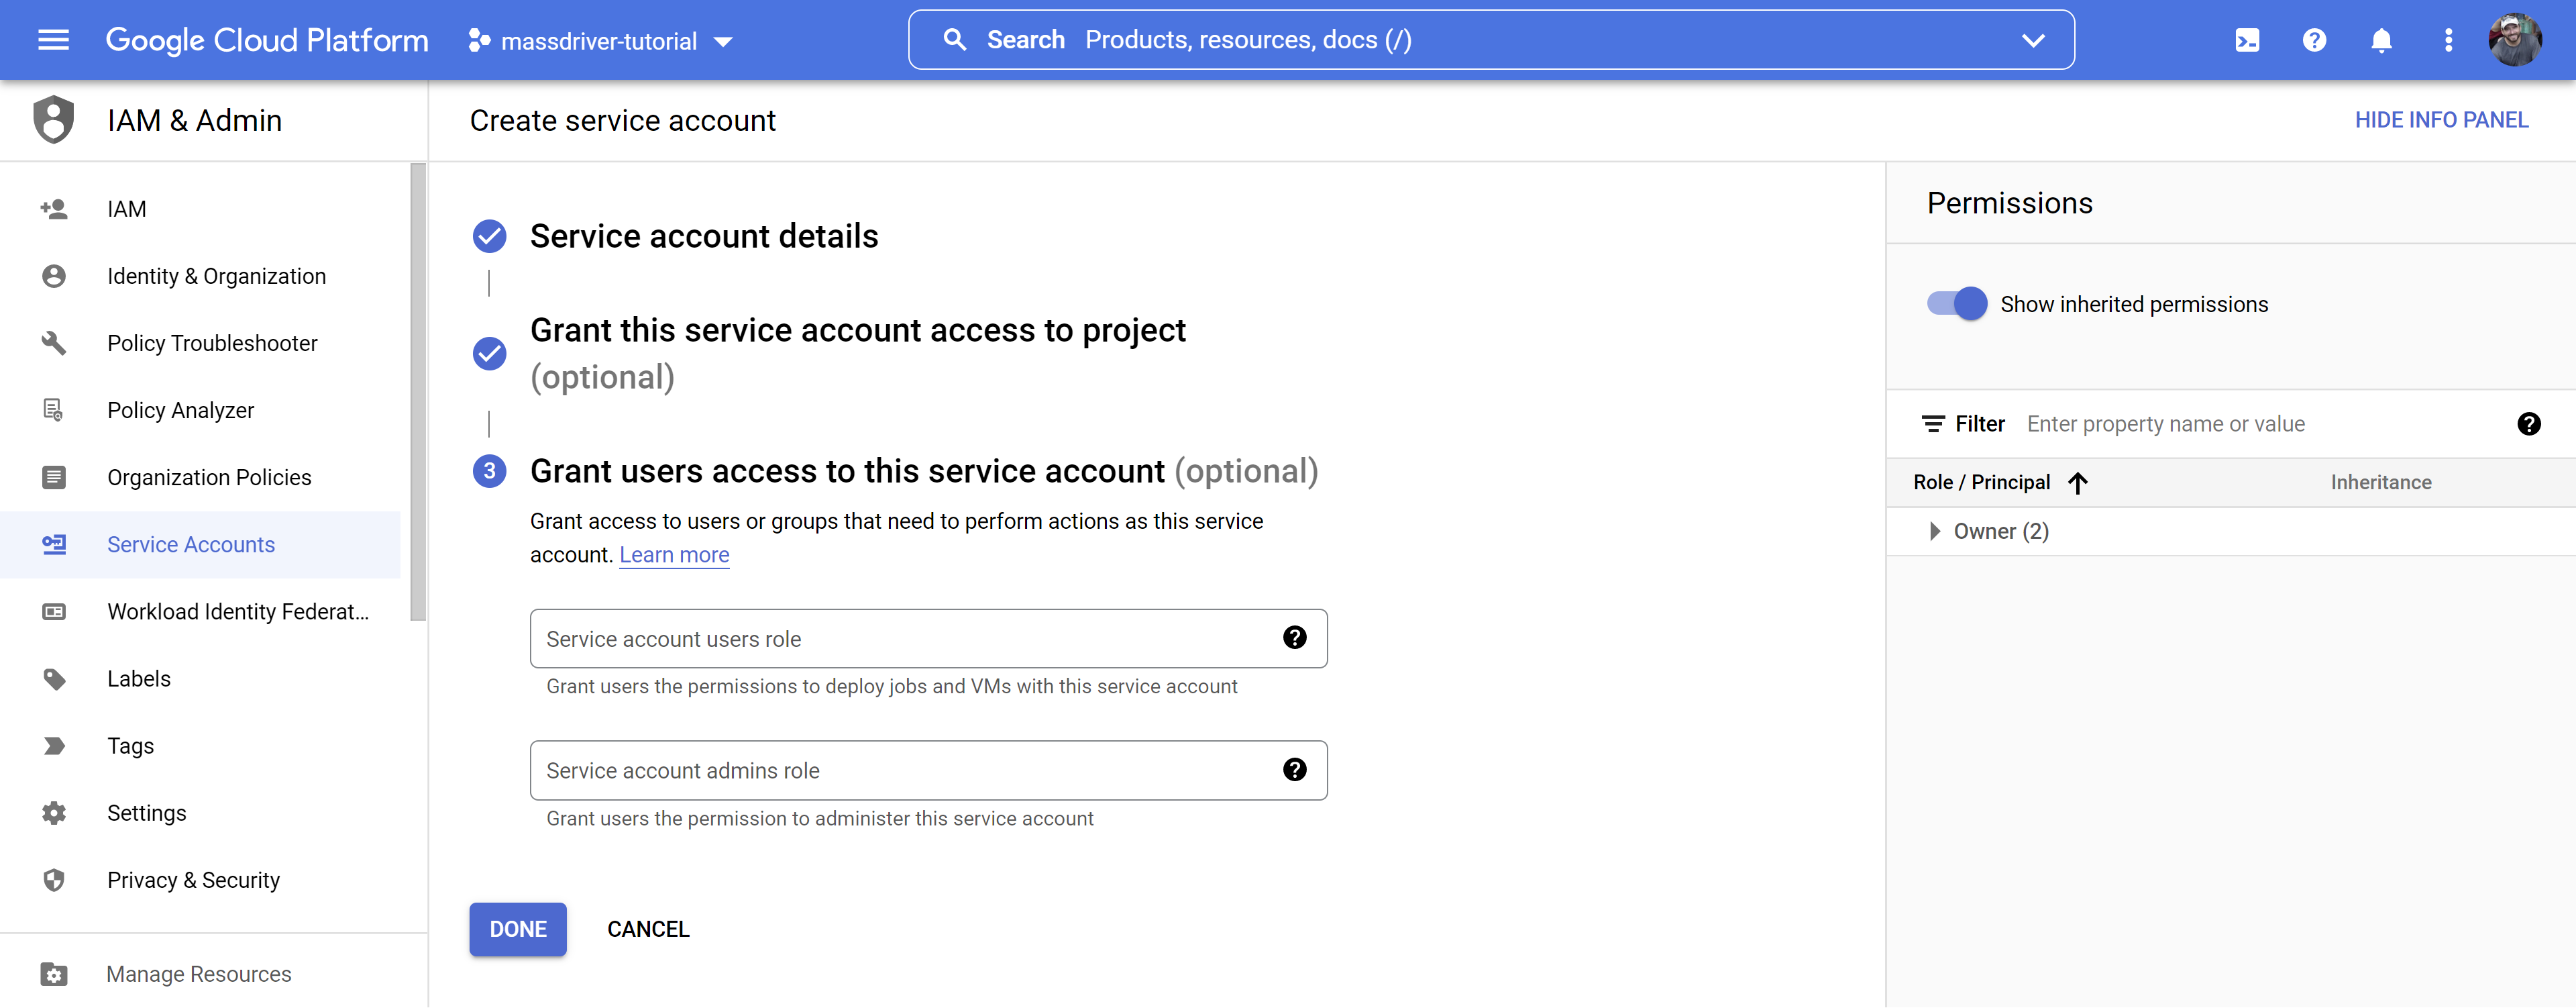Click the IAM add-person icon
This screenshot has width=2576, height=1008.
[x=54, y=209]
